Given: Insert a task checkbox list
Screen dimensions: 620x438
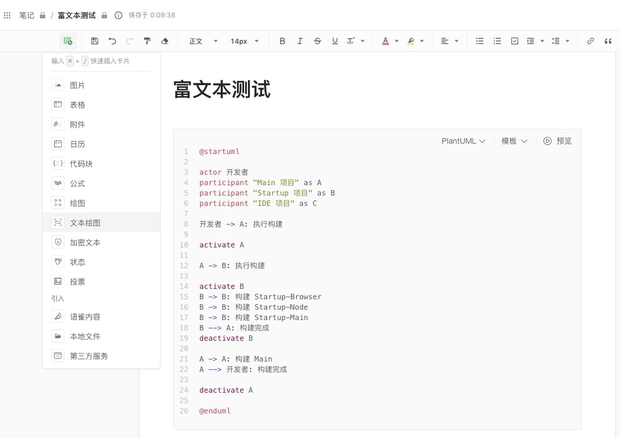Looking at the screenshot, I should tap(514, 41).
